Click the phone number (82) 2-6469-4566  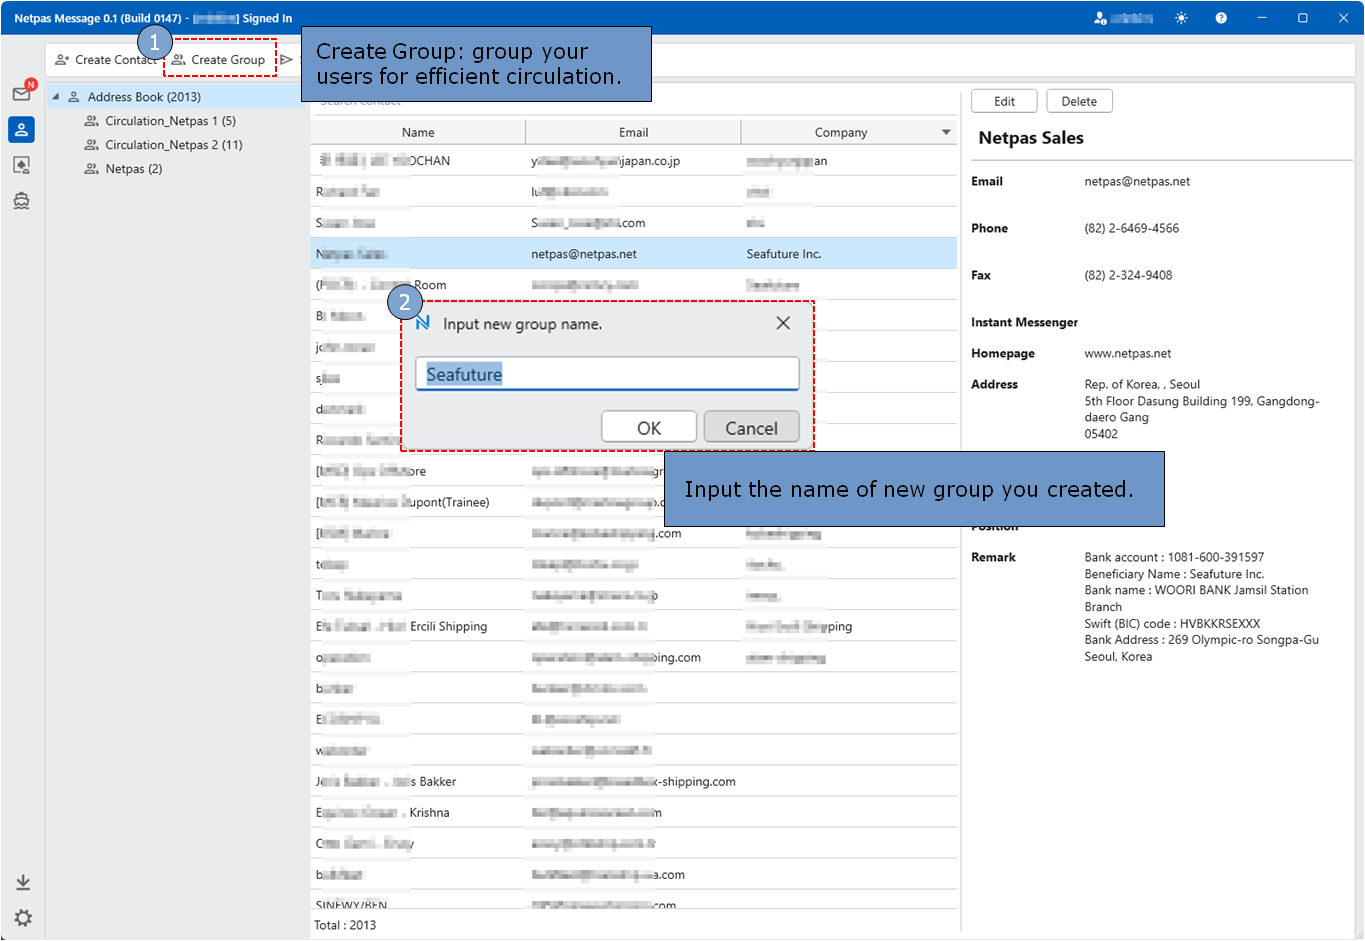[x=1132, y=228]
